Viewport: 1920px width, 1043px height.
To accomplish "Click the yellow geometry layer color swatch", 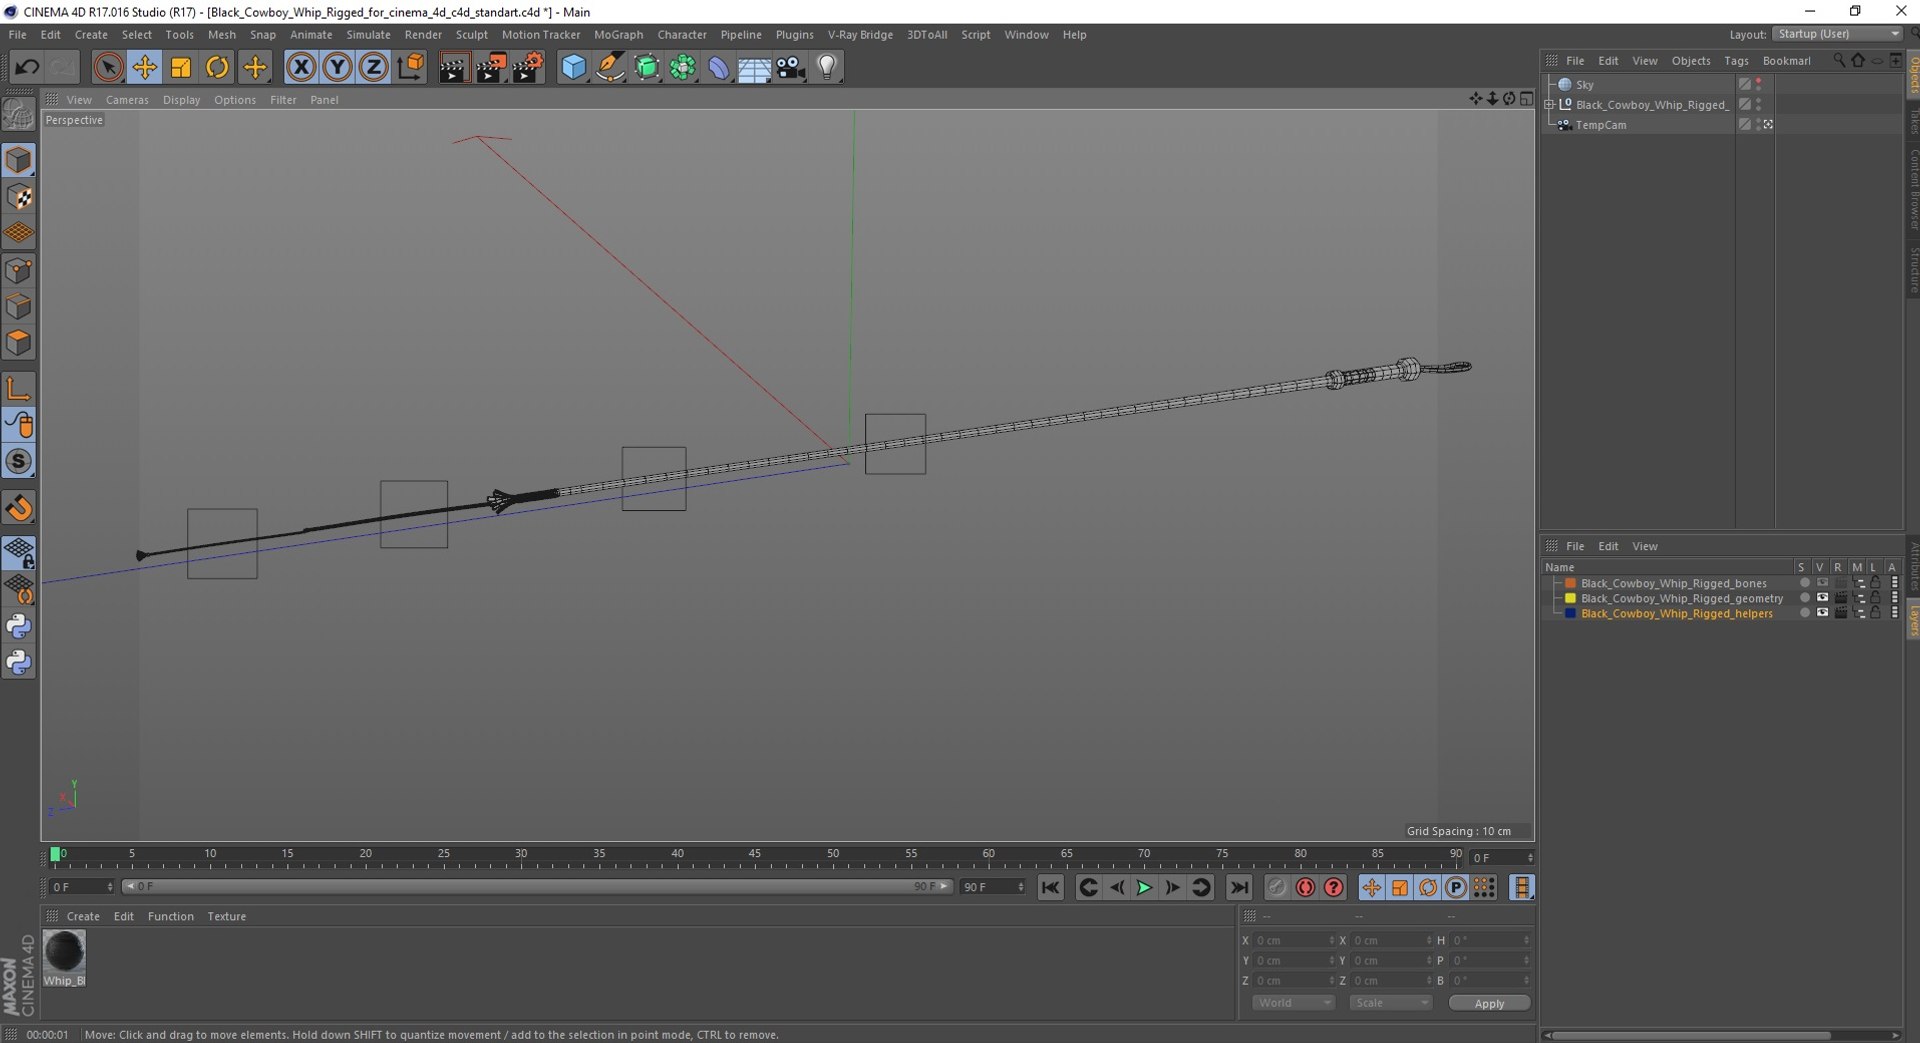I will [x=1570, y=598].
